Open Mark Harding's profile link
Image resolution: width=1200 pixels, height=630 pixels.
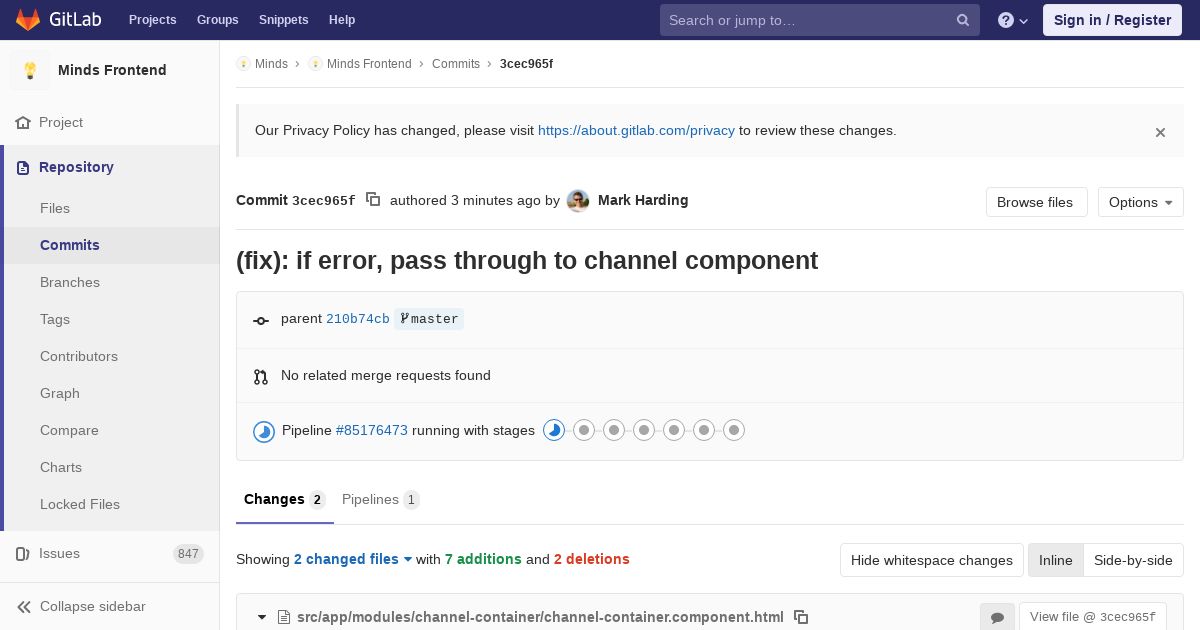pos(643,200)
